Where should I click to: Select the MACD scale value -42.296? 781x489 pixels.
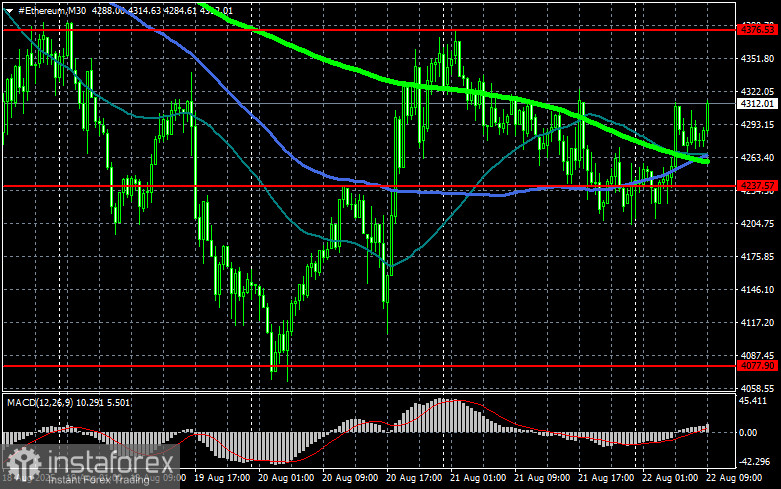tap(755, 462)
